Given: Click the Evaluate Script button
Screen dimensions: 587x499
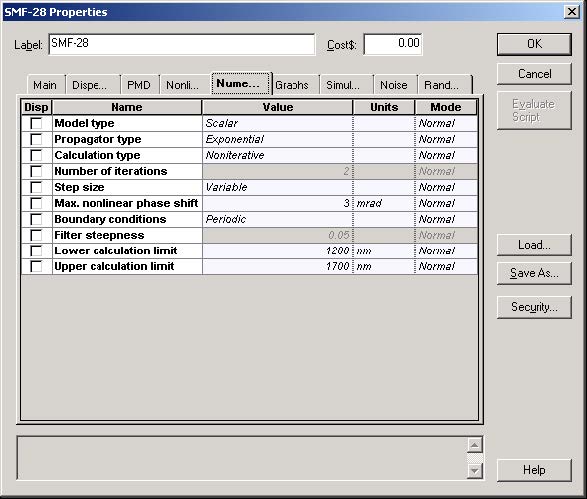Looking at the screenshot, I should (x=534, y=110).
